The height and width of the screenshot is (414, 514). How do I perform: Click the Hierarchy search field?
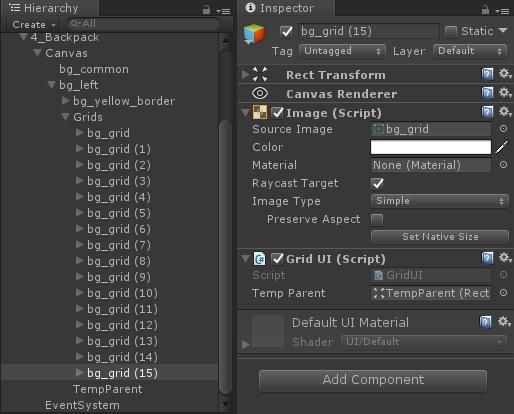click(143, 24)
